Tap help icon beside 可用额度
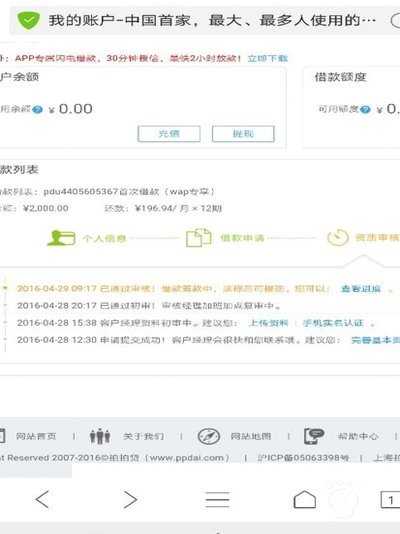Viewport: 400px width, 534px height. tap(365, 110)
